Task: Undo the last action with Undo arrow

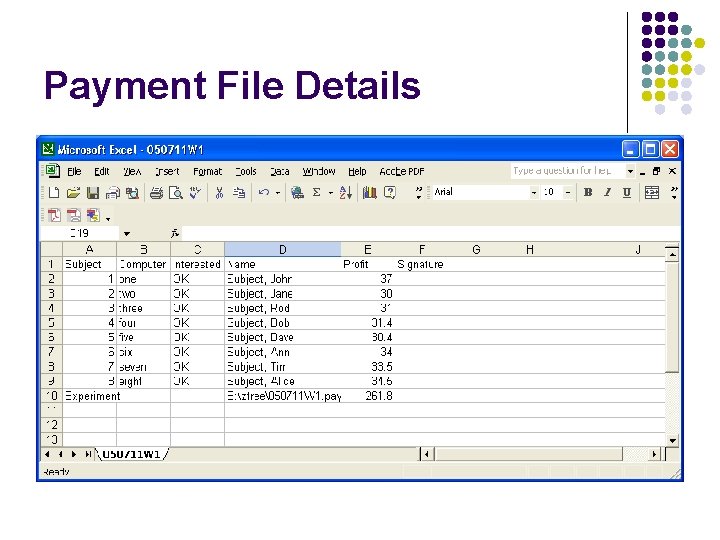Action: (x=264, y=193)
